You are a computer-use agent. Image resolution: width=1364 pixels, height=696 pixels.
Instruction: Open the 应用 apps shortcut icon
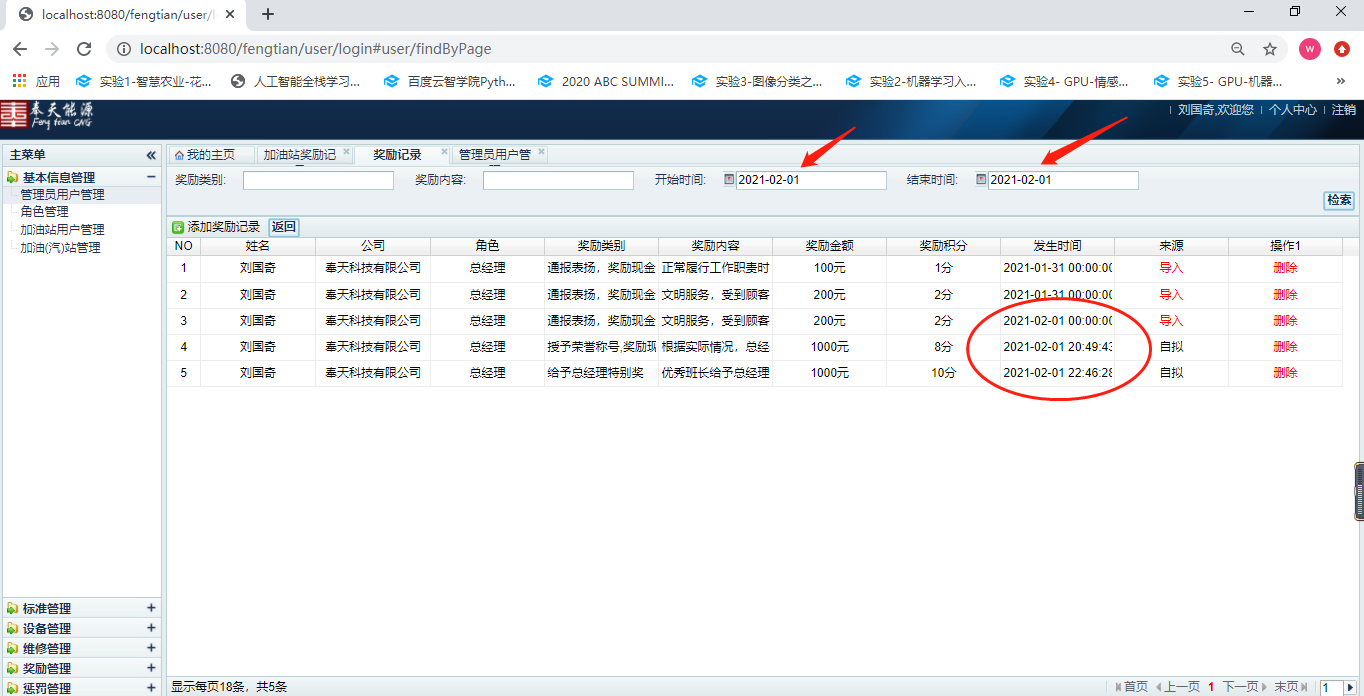click(x=20, y=81)
